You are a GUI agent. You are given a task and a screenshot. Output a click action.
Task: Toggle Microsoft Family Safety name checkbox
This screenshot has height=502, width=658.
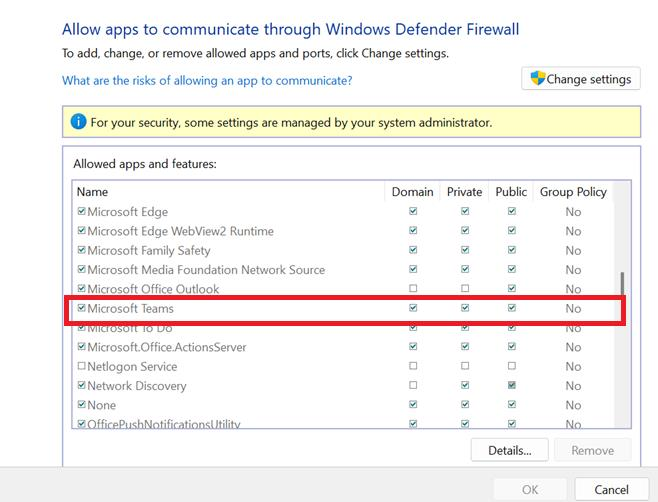[x=82, y=250]
